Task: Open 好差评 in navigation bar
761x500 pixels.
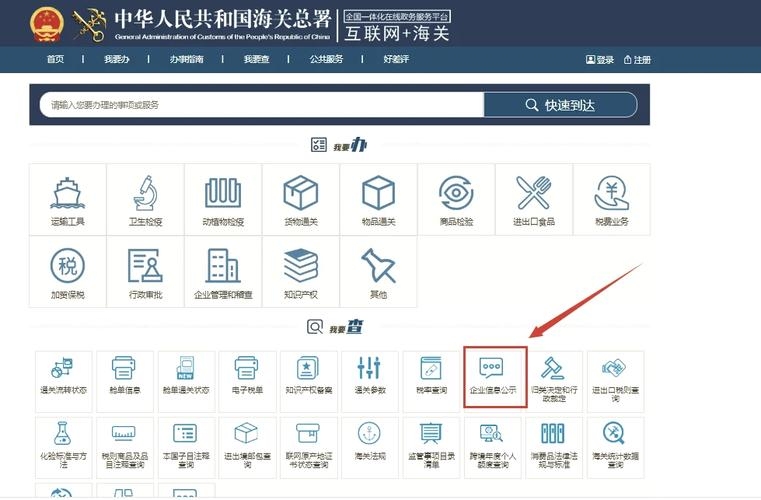Action: tap(396, 59)
